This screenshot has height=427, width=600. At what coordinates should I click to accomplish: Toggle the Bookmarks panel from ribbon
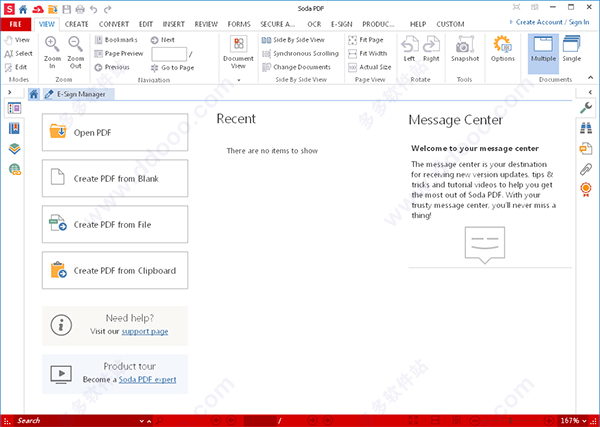(x=116, y=40)
